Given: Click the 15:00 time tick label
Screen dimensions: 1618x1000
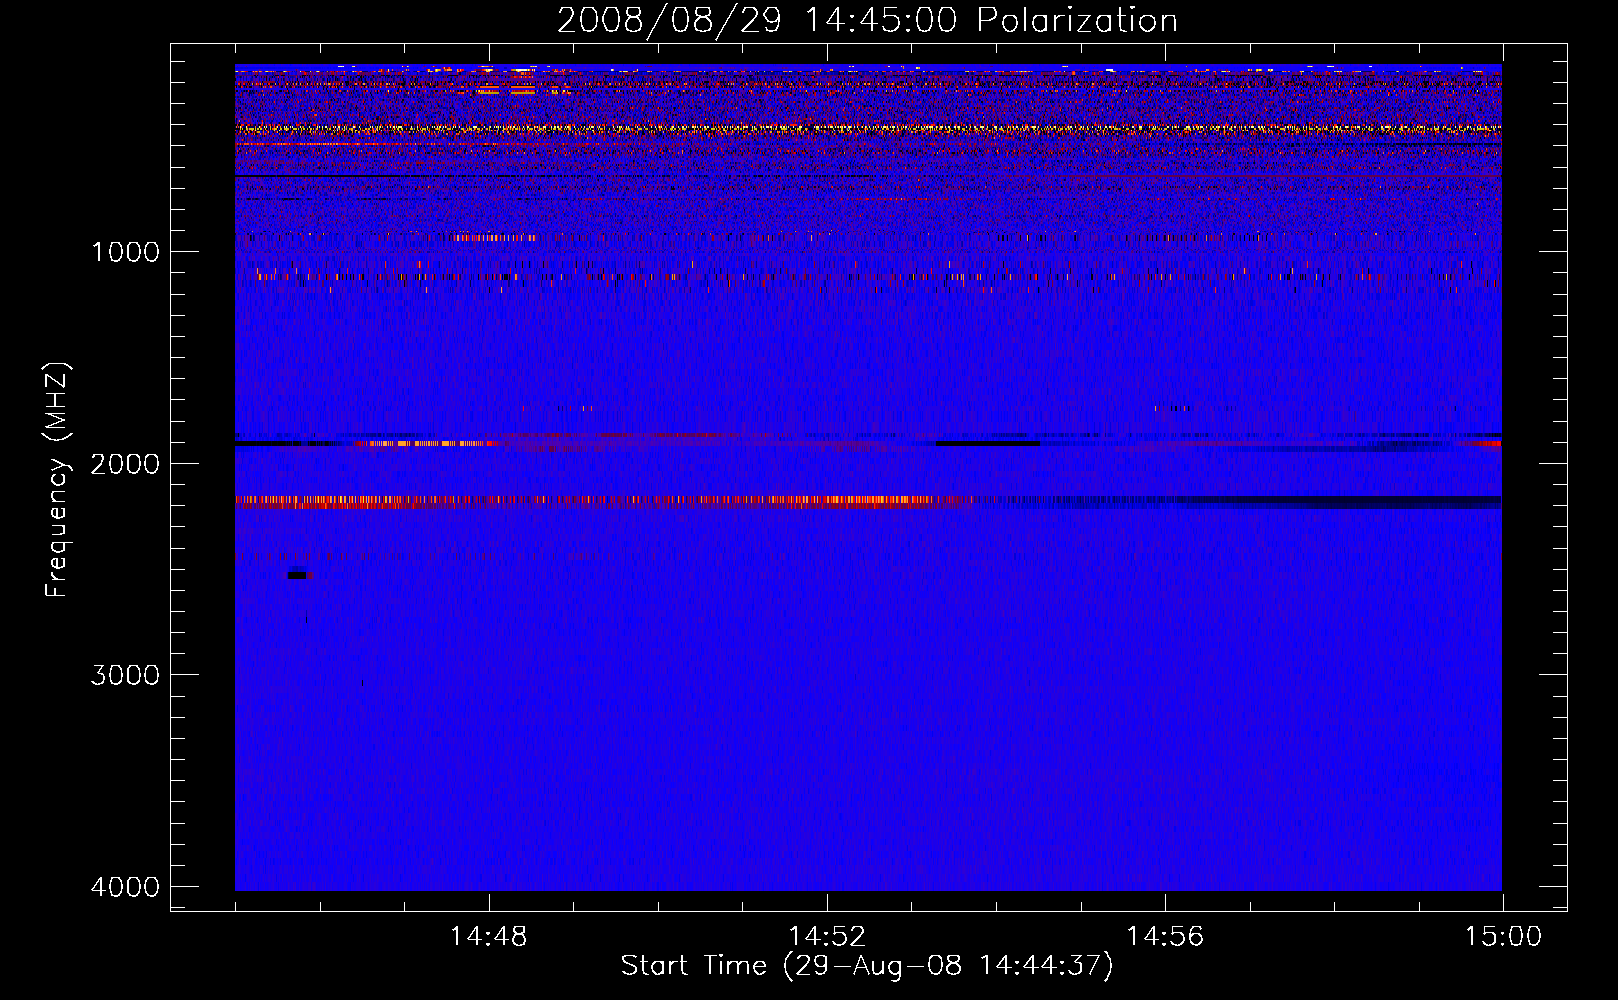Looking at the screenshot, I should point(1503,937).
